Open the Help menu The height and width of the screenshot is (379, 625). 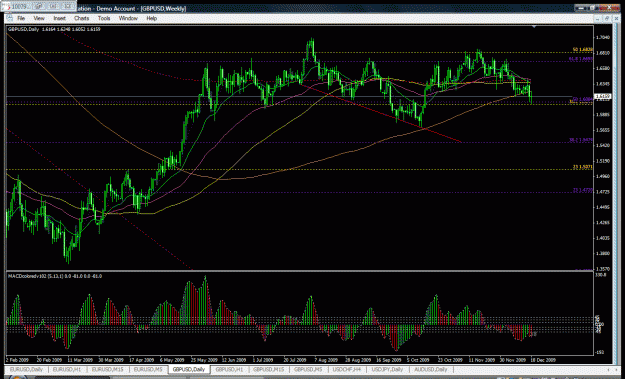point(151,18)
